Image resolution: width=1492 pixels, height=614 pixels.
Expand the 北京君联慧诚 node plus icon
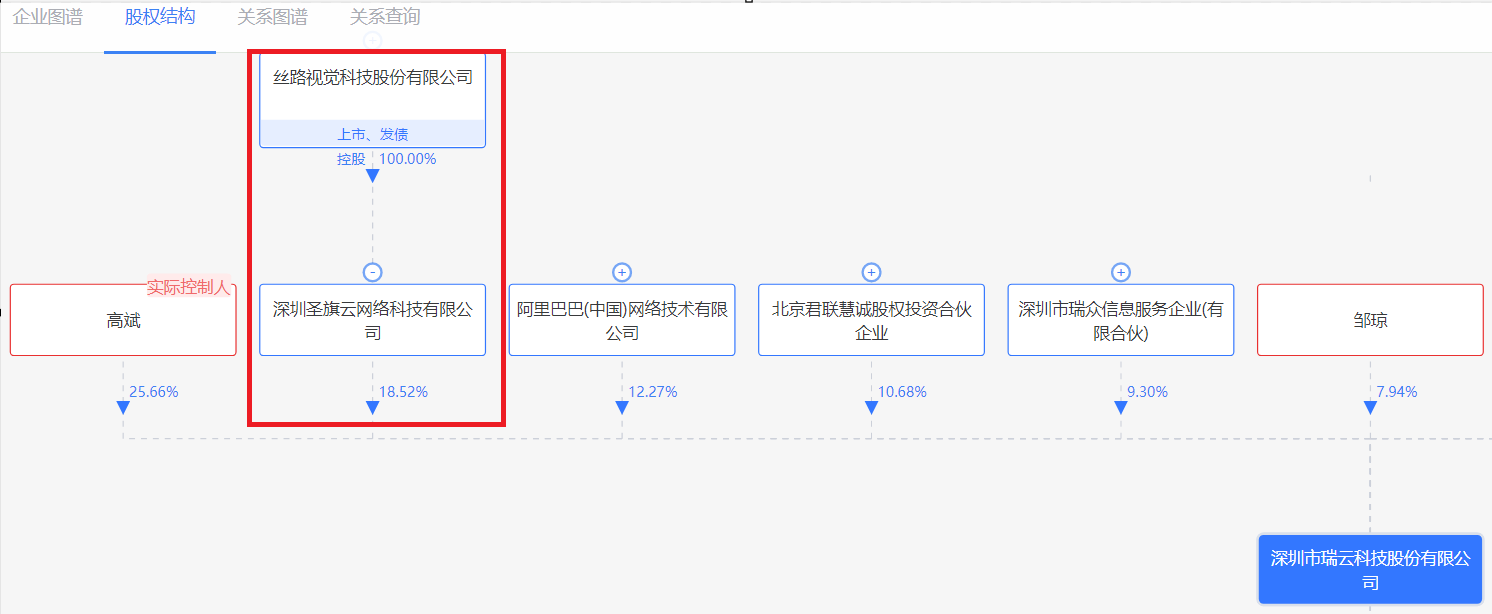871,271
